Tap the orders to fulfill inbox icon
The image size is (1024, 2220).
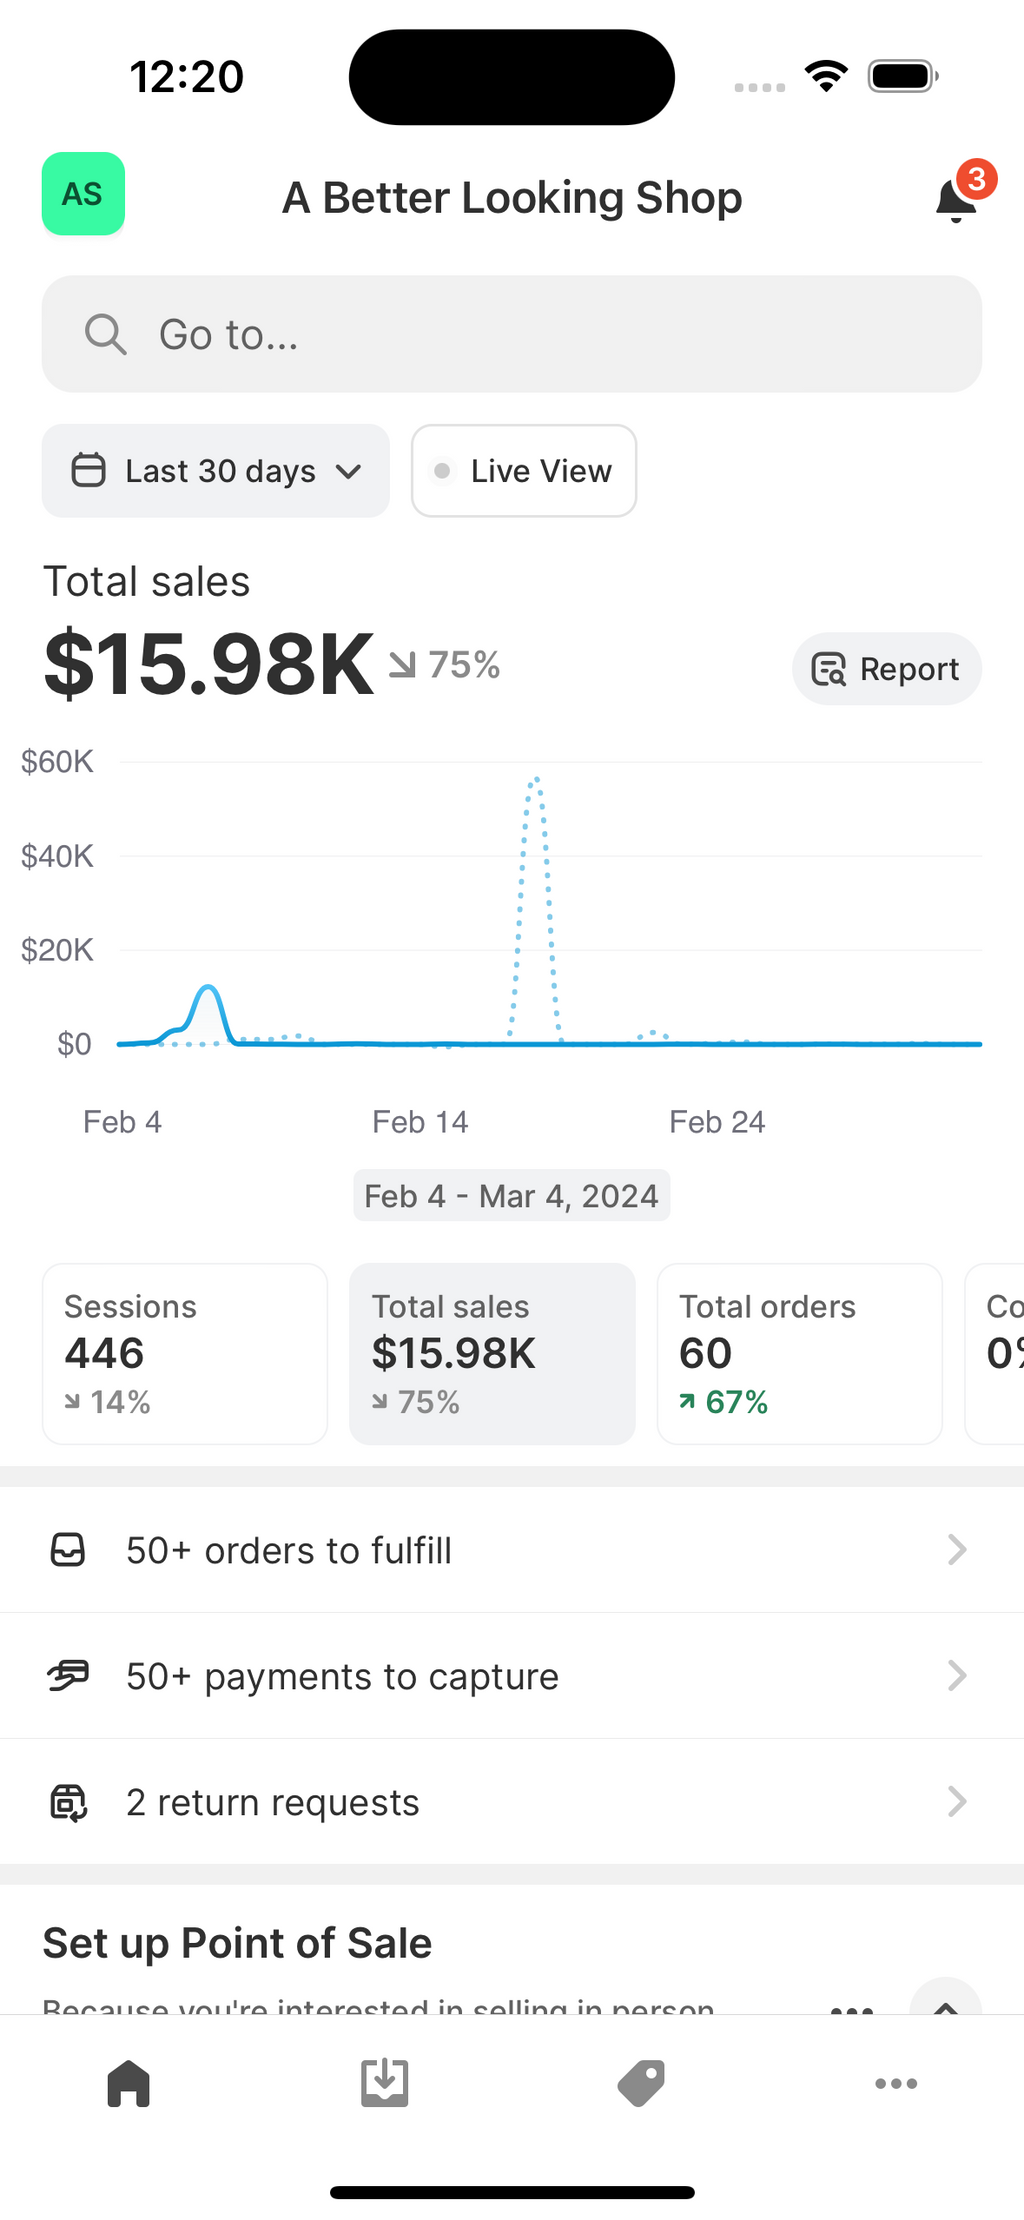tap(68, 1550)
